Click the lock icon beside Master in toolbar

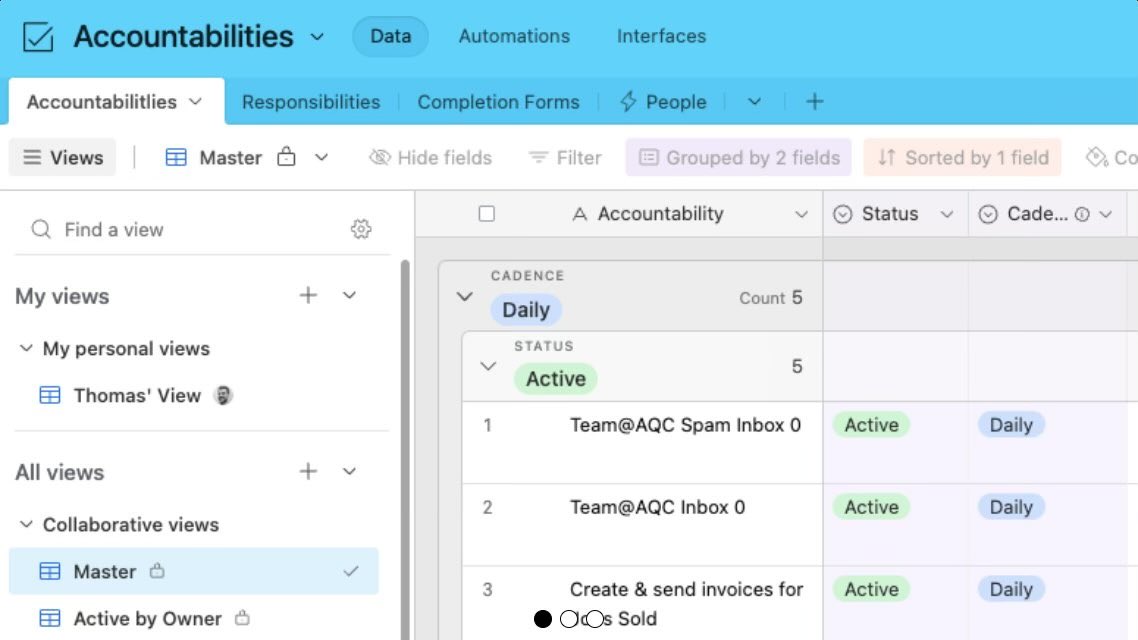coord(287,157)
